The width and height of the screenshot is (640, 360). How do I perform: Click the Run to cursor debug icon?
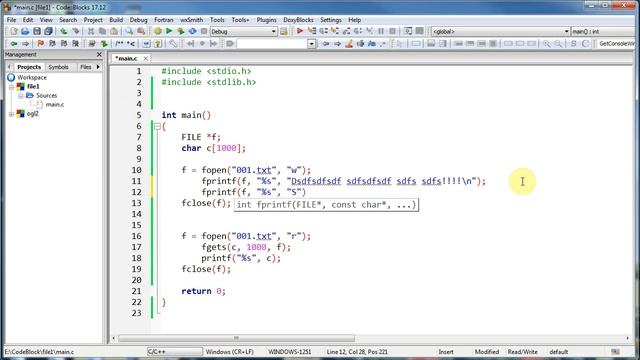(x=312, y=31)
